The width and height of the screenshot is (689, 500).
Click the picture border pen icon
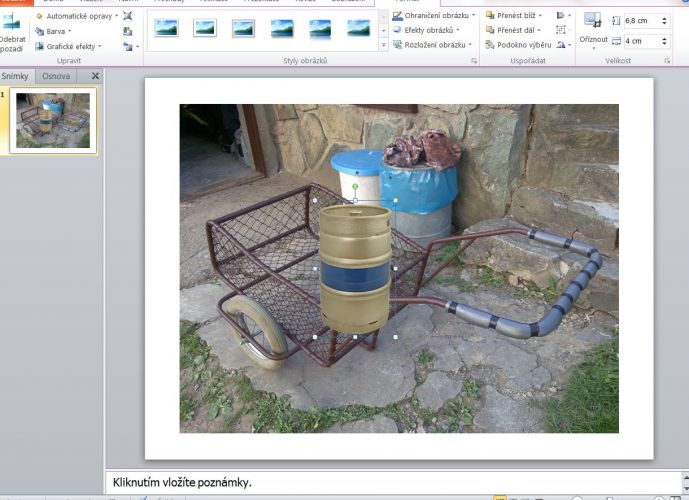coord(397,15)
